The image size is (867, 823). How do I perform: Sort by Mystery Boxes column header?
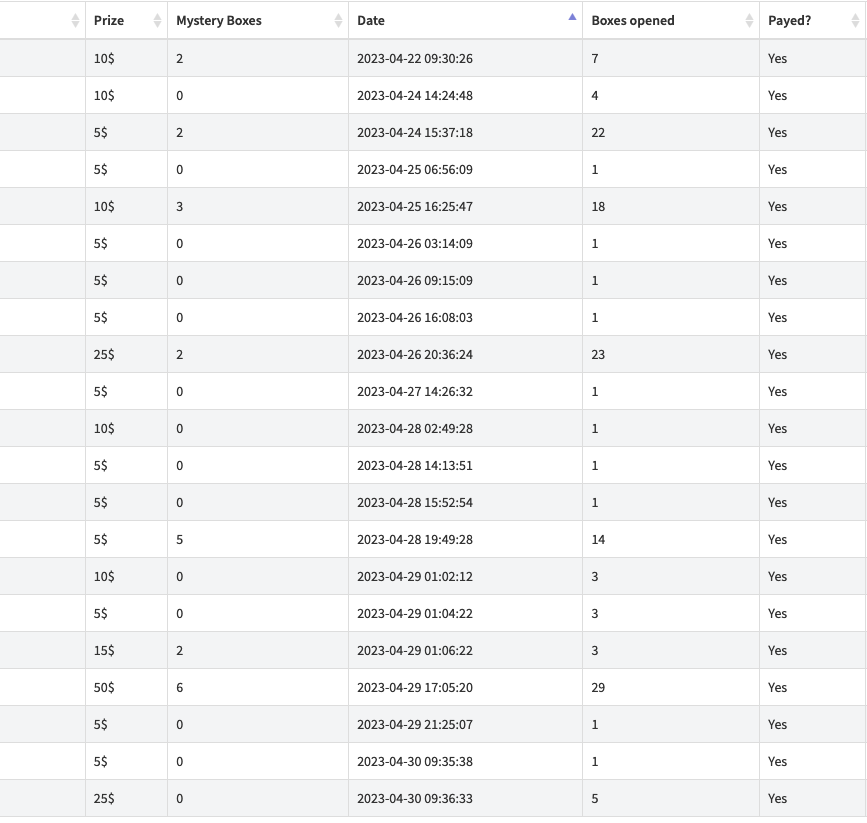click(x=258, y=20)
